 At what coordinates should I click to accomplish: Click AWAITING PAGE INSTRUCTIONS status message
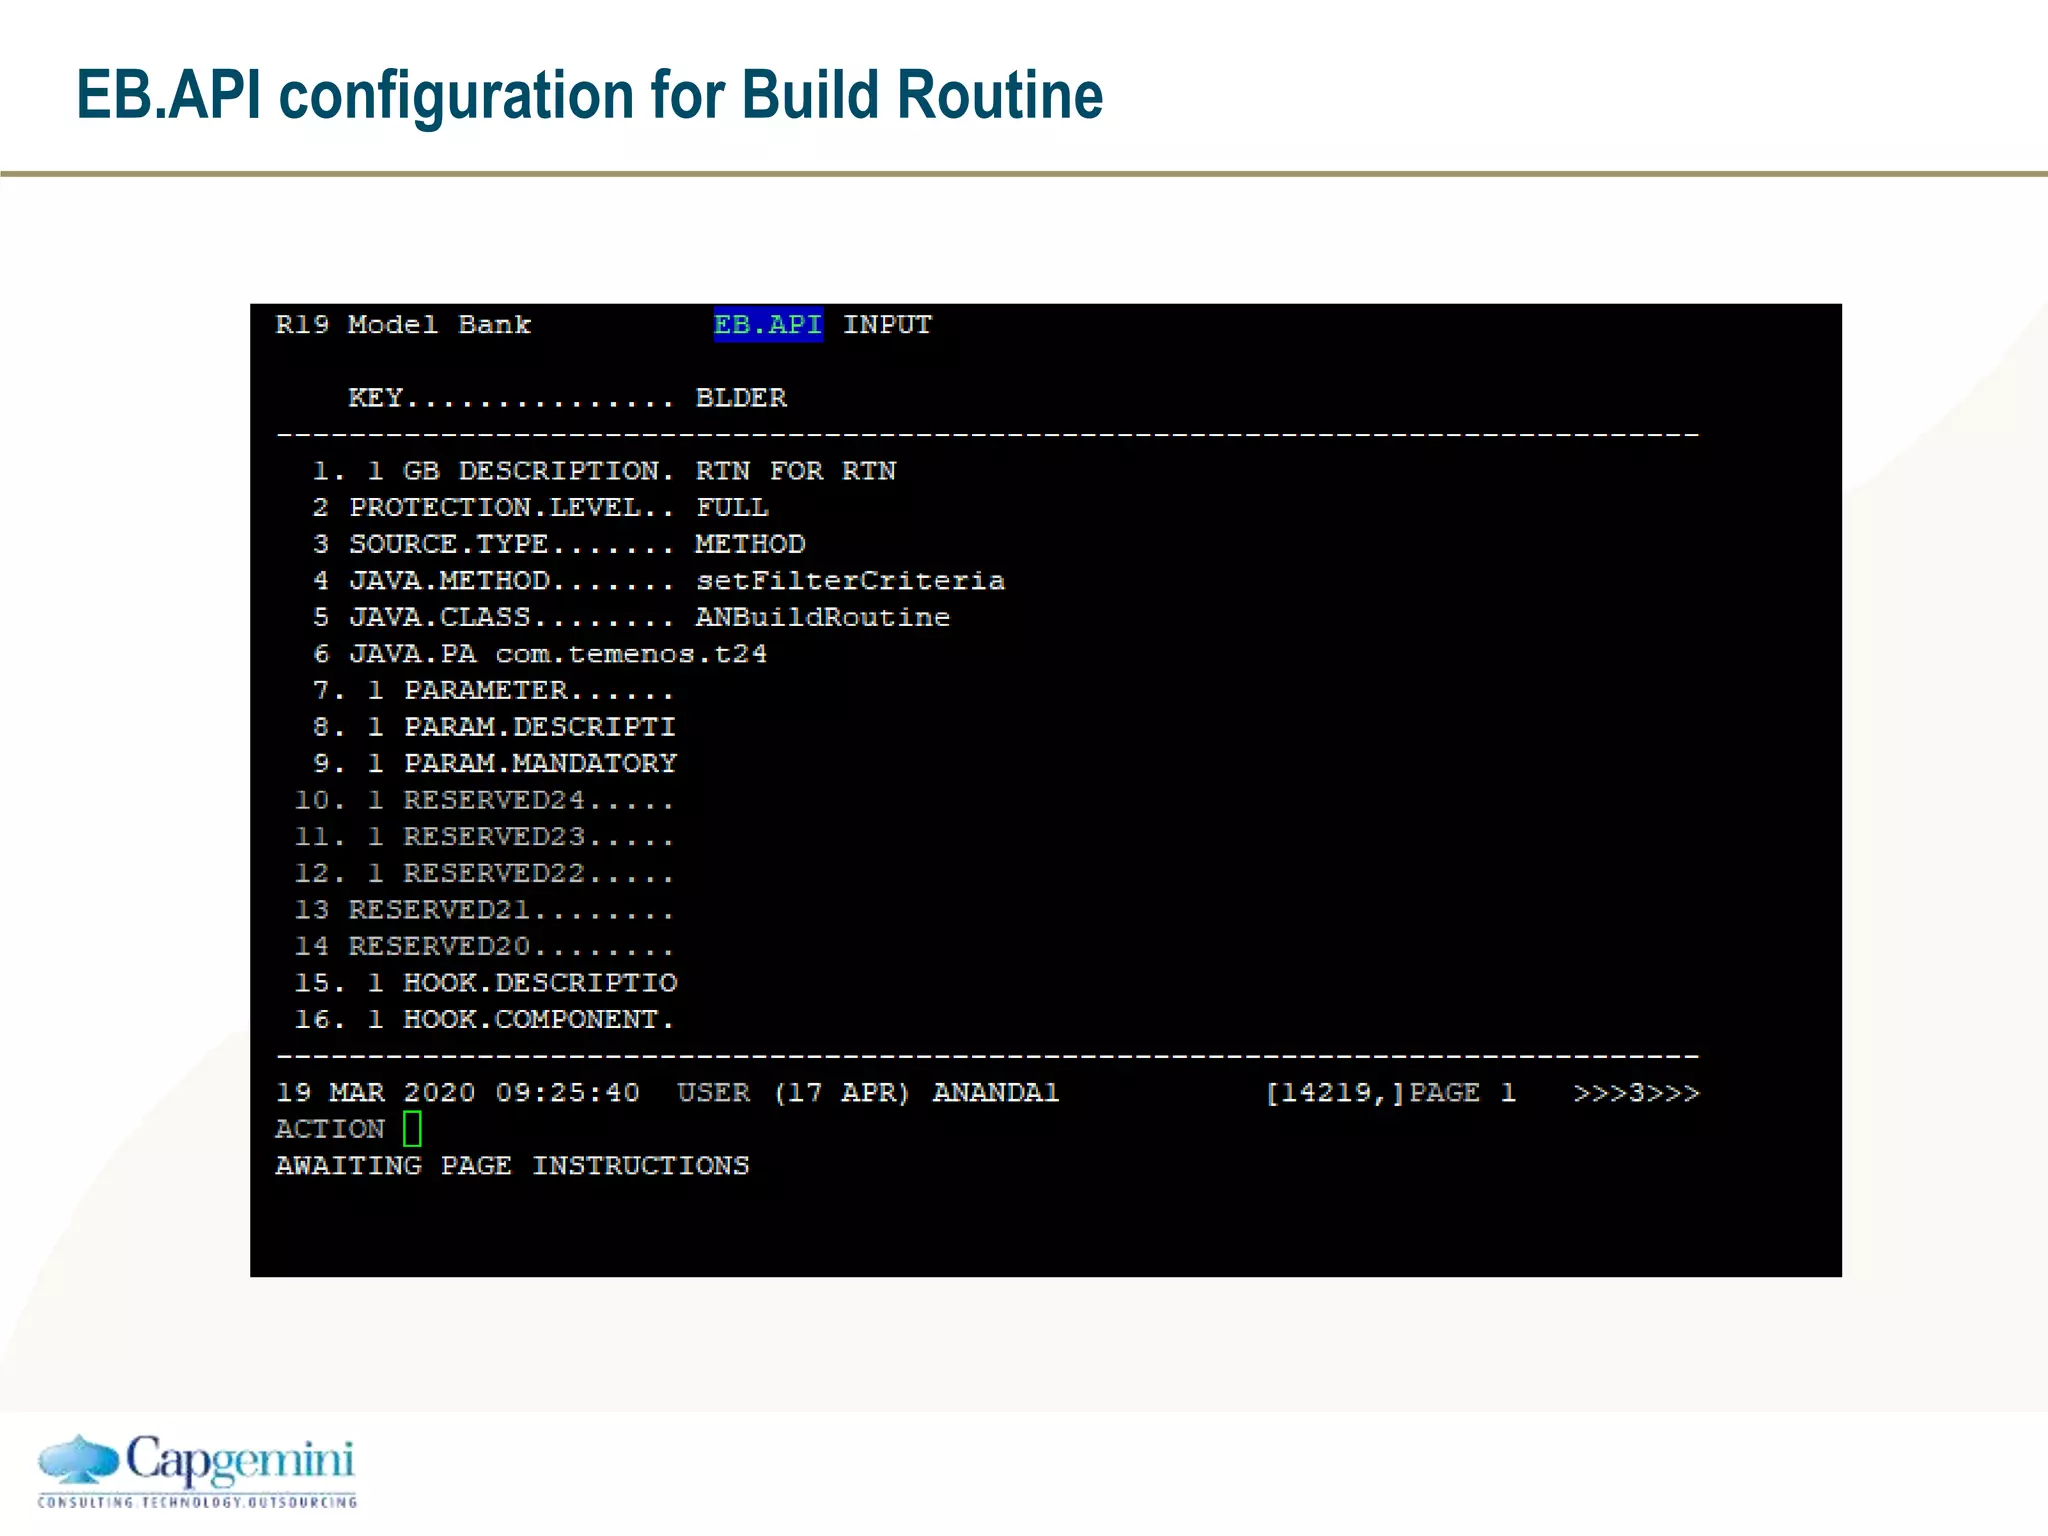tap(512, 1166)
